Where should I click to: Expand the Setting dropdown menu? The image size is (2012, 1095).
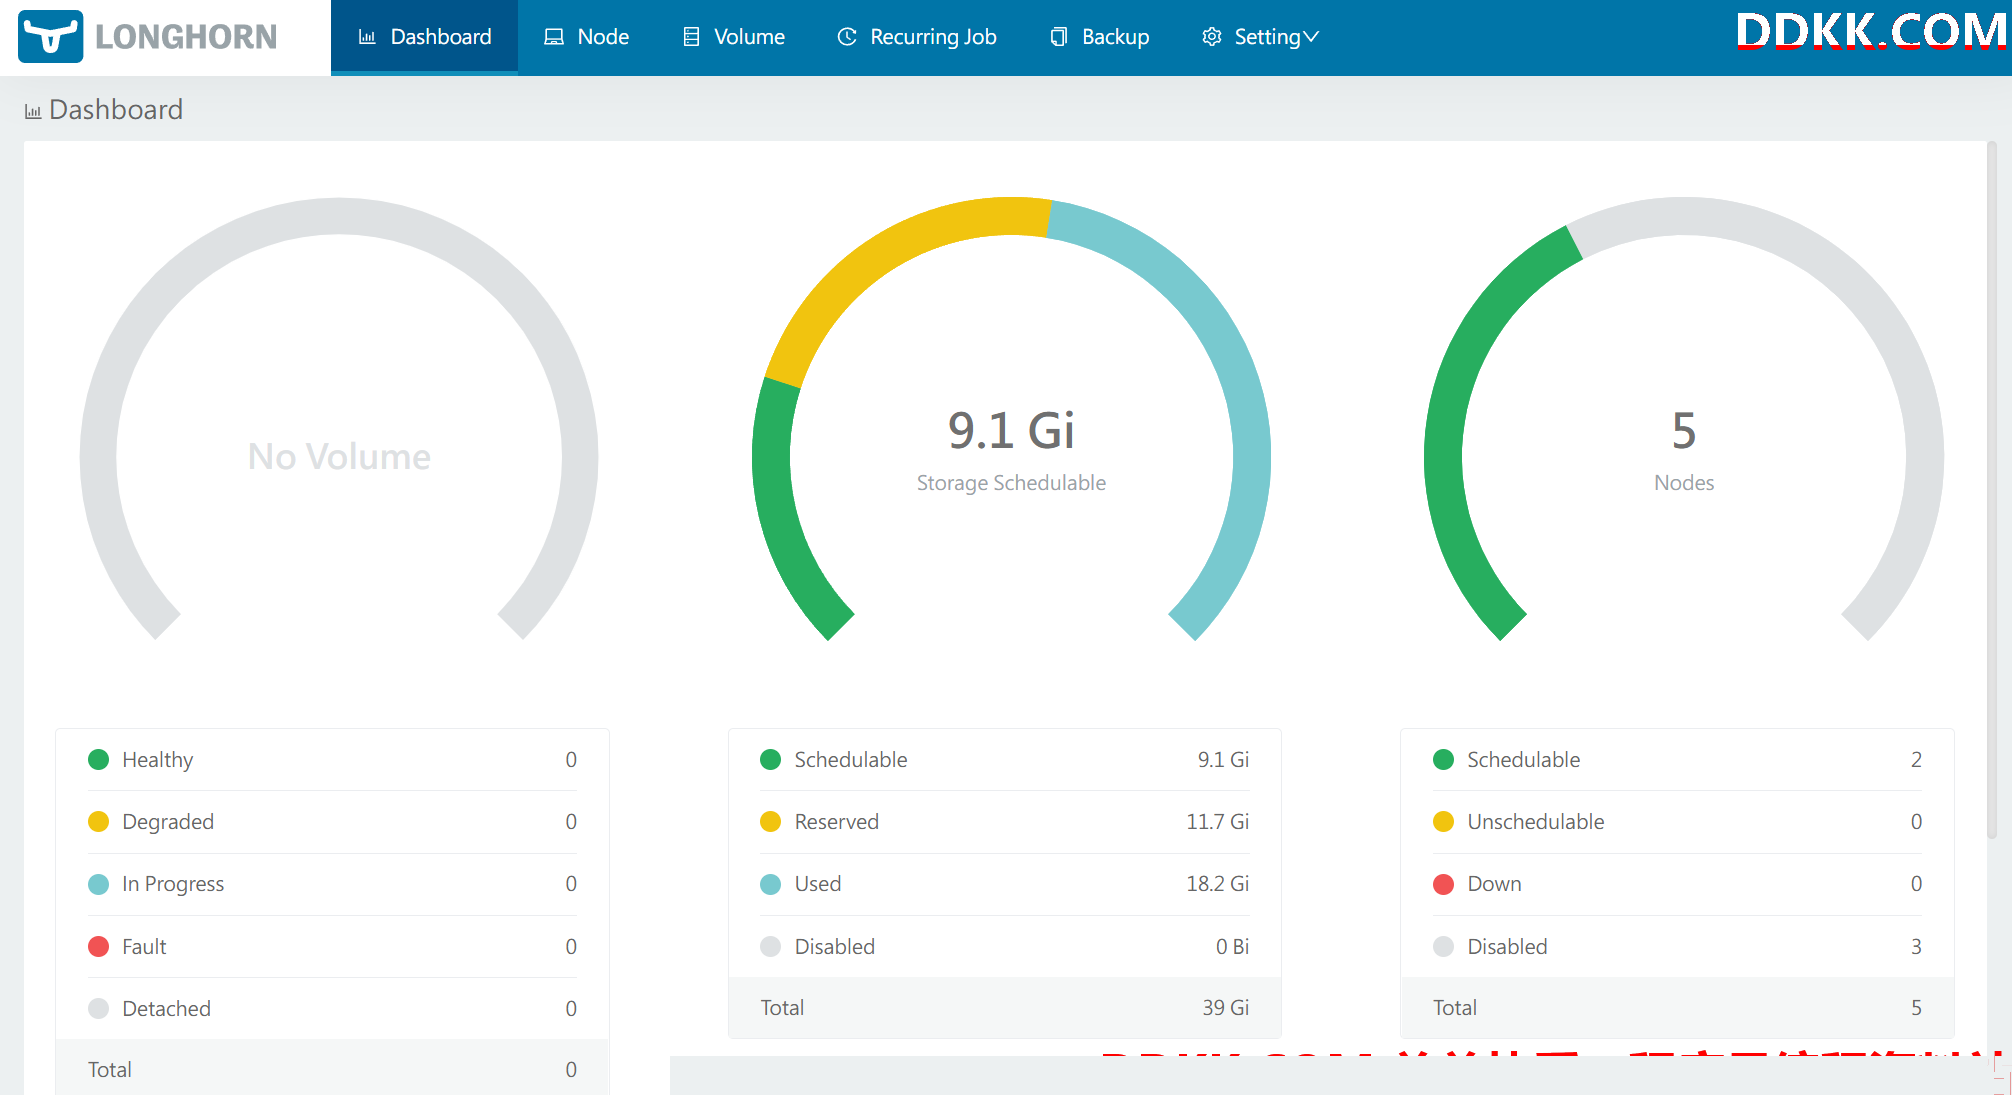point(1260,37)
